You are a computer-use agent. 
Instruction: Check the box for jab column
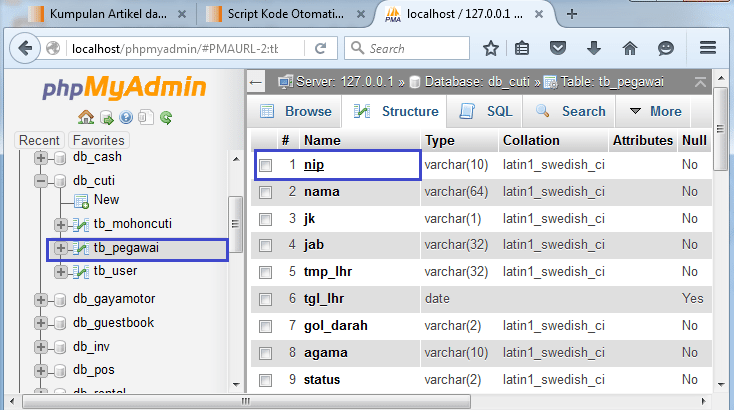265,246
